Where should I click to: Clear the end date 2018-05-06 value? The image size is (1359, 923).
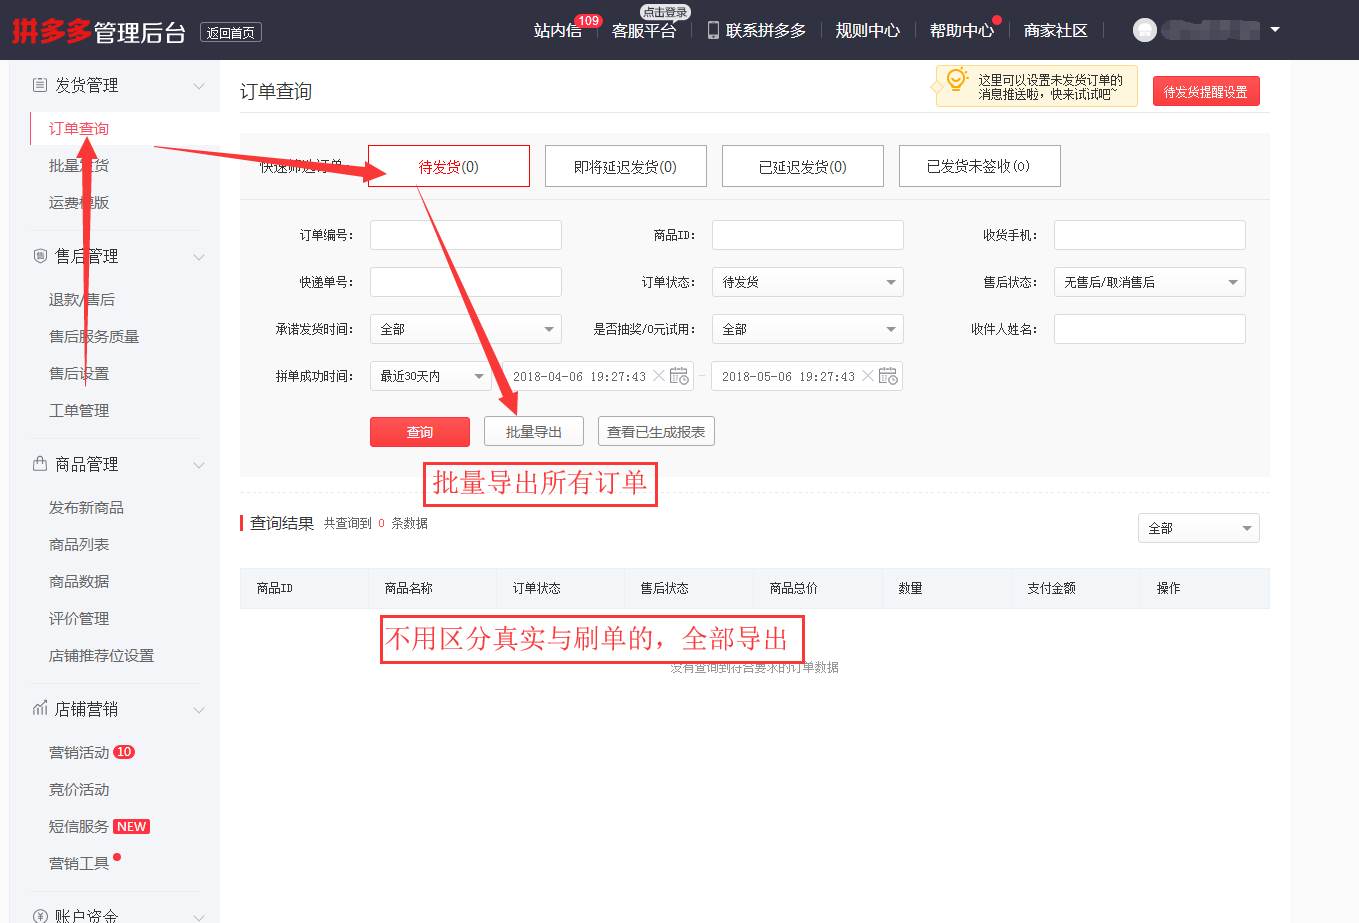pyautogui.click(x=868, y=376)
